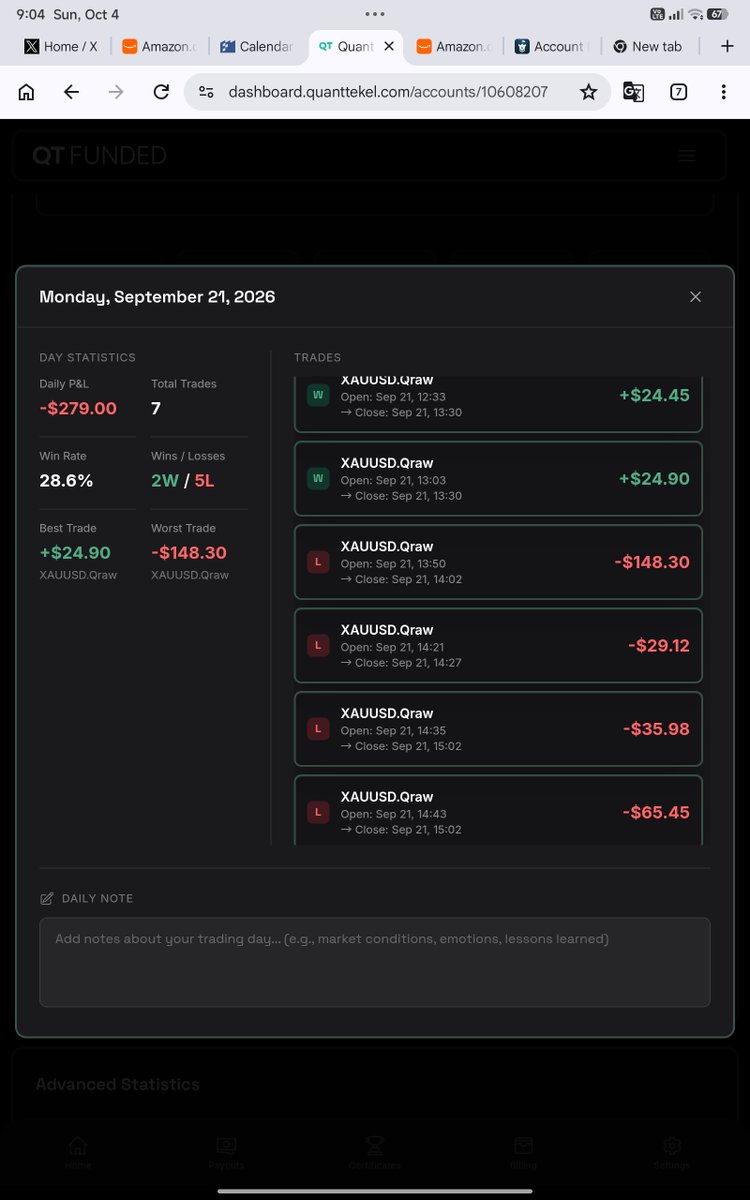
Task: Click the dimmed QT FUNDED logo
Action: click(x=99, y=155)
